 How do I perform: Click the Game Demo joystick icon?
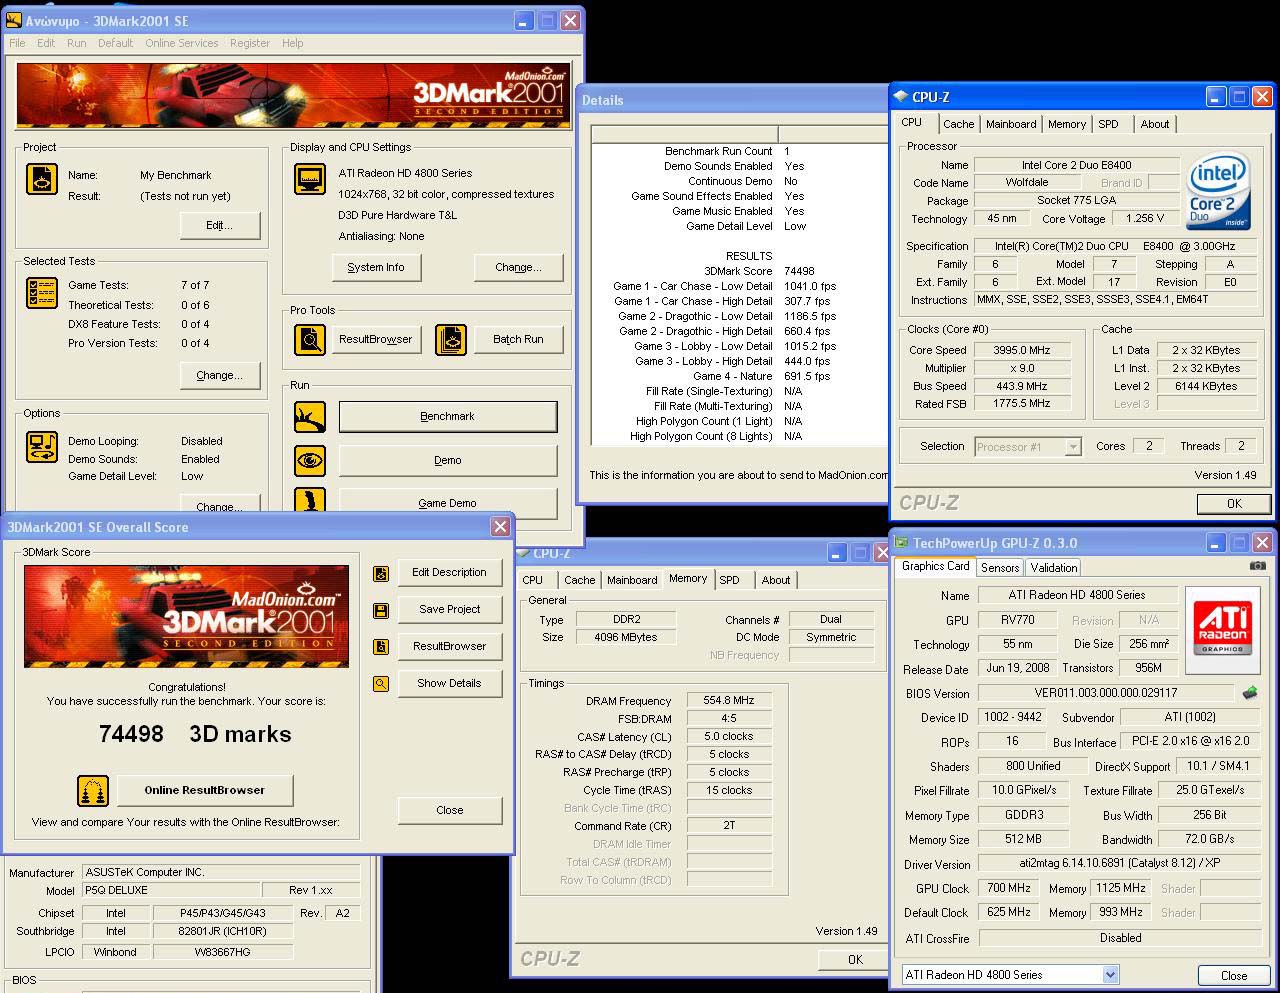coord(310,500)
